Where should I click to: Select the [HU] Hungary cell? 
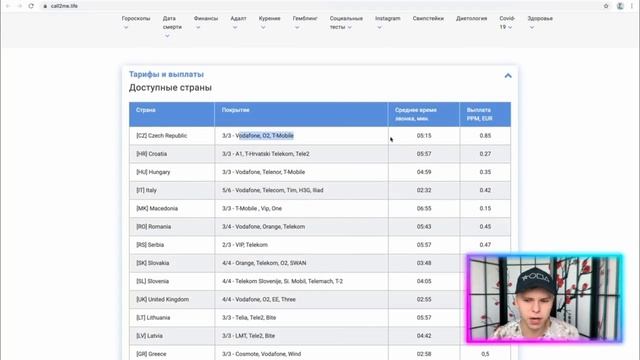point(172,172)
